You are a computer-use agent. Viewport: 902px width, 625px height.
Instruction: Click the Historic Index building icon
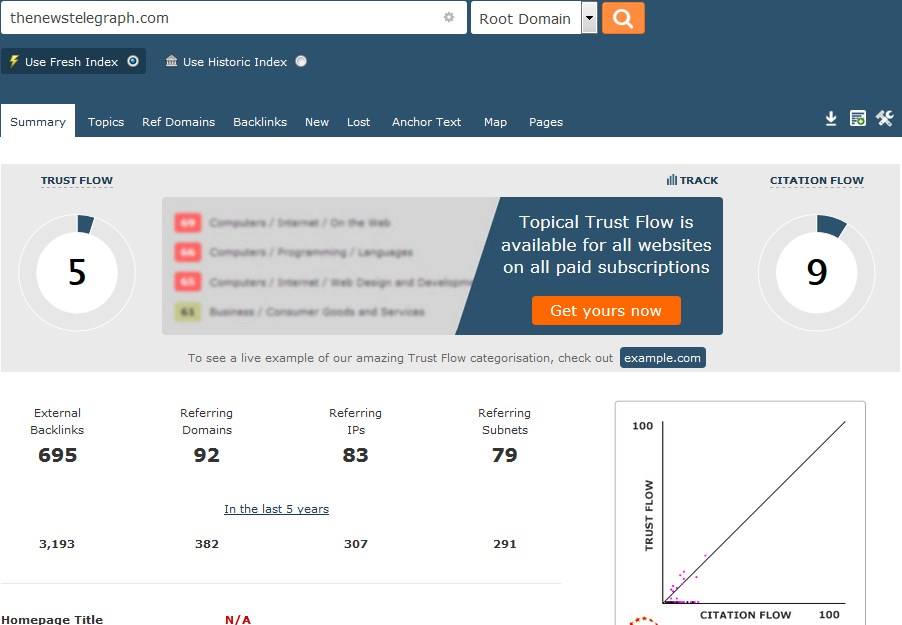pos(171,61)
